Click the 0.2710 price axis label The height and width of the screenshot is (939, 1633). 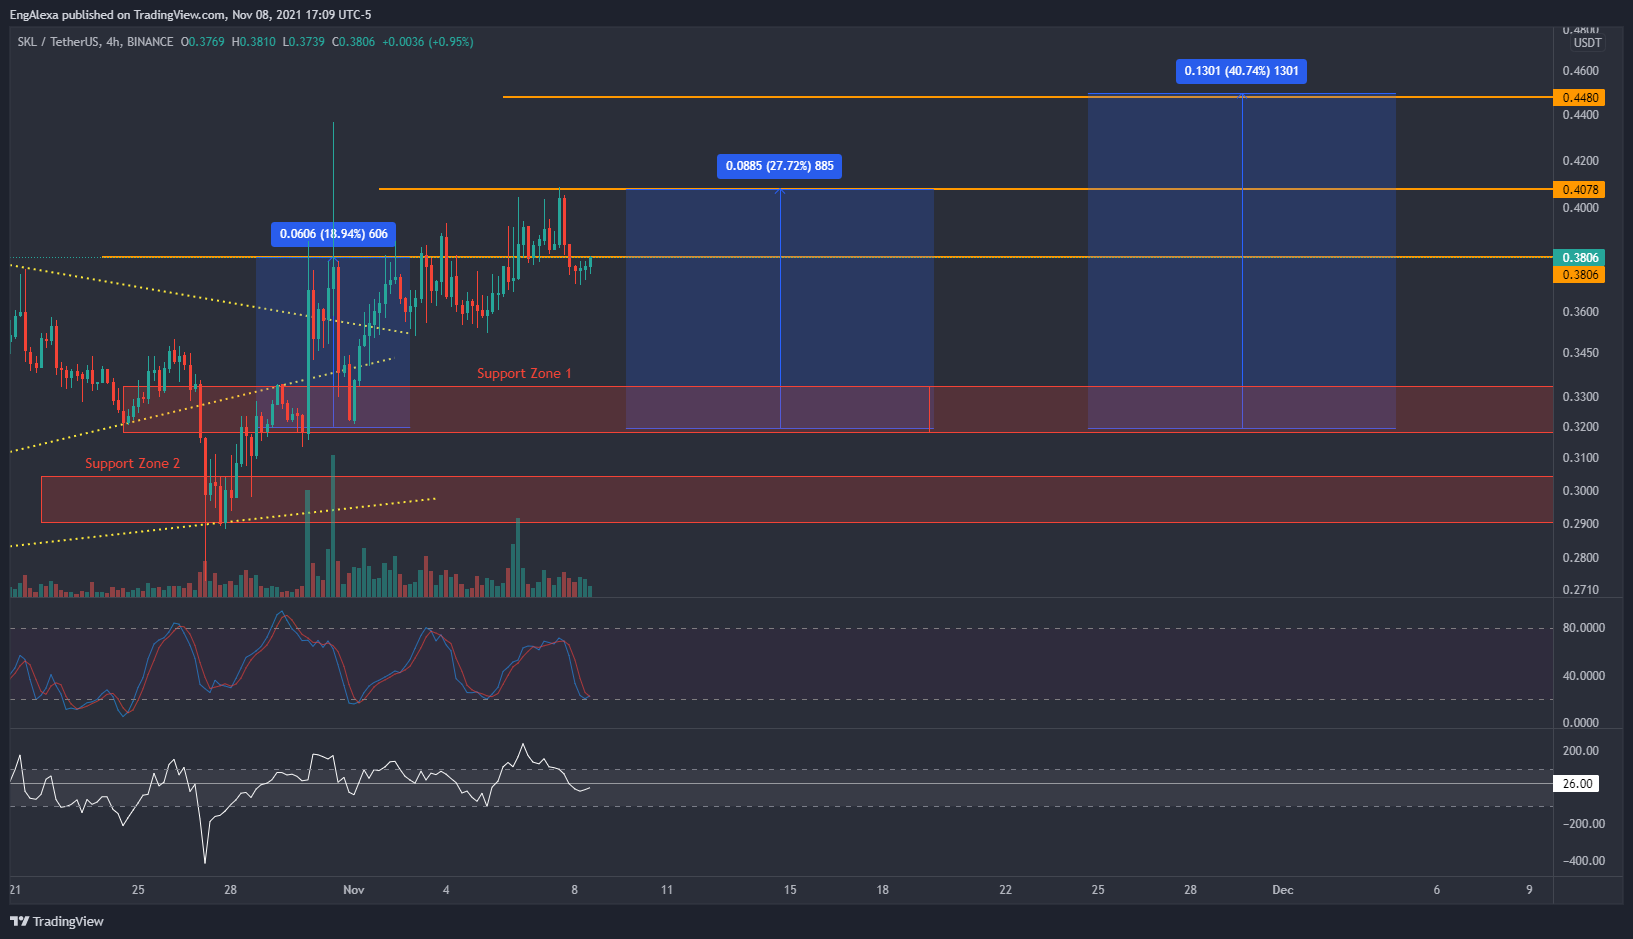tap(1580, 590)
